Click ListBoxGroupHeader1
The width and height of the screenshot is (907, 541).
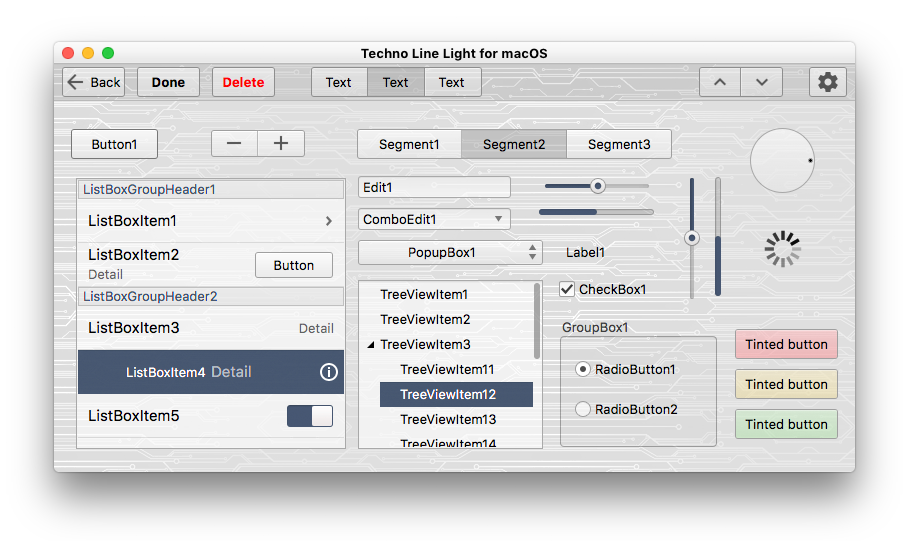[x=211, y=189]
